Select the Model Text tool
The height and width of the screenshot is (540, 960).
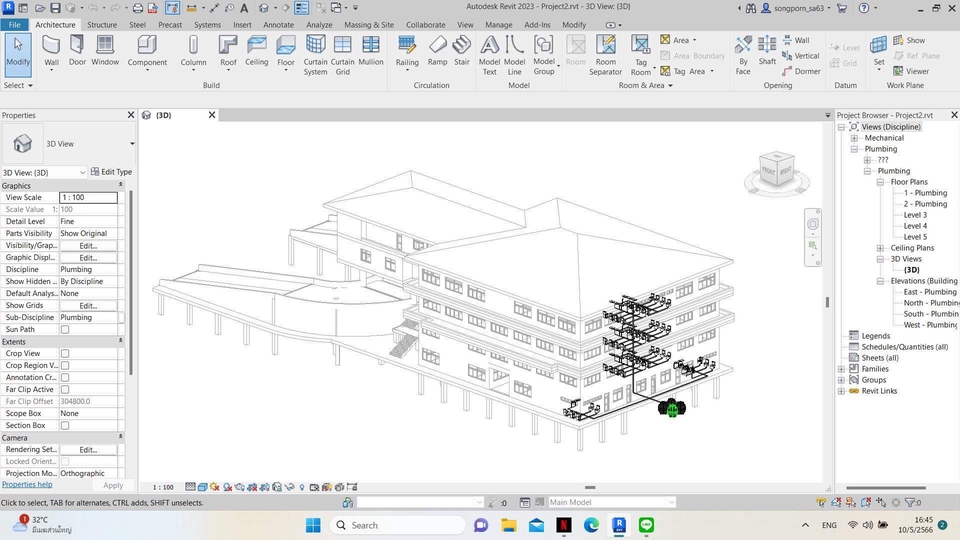tap(489, 55)
